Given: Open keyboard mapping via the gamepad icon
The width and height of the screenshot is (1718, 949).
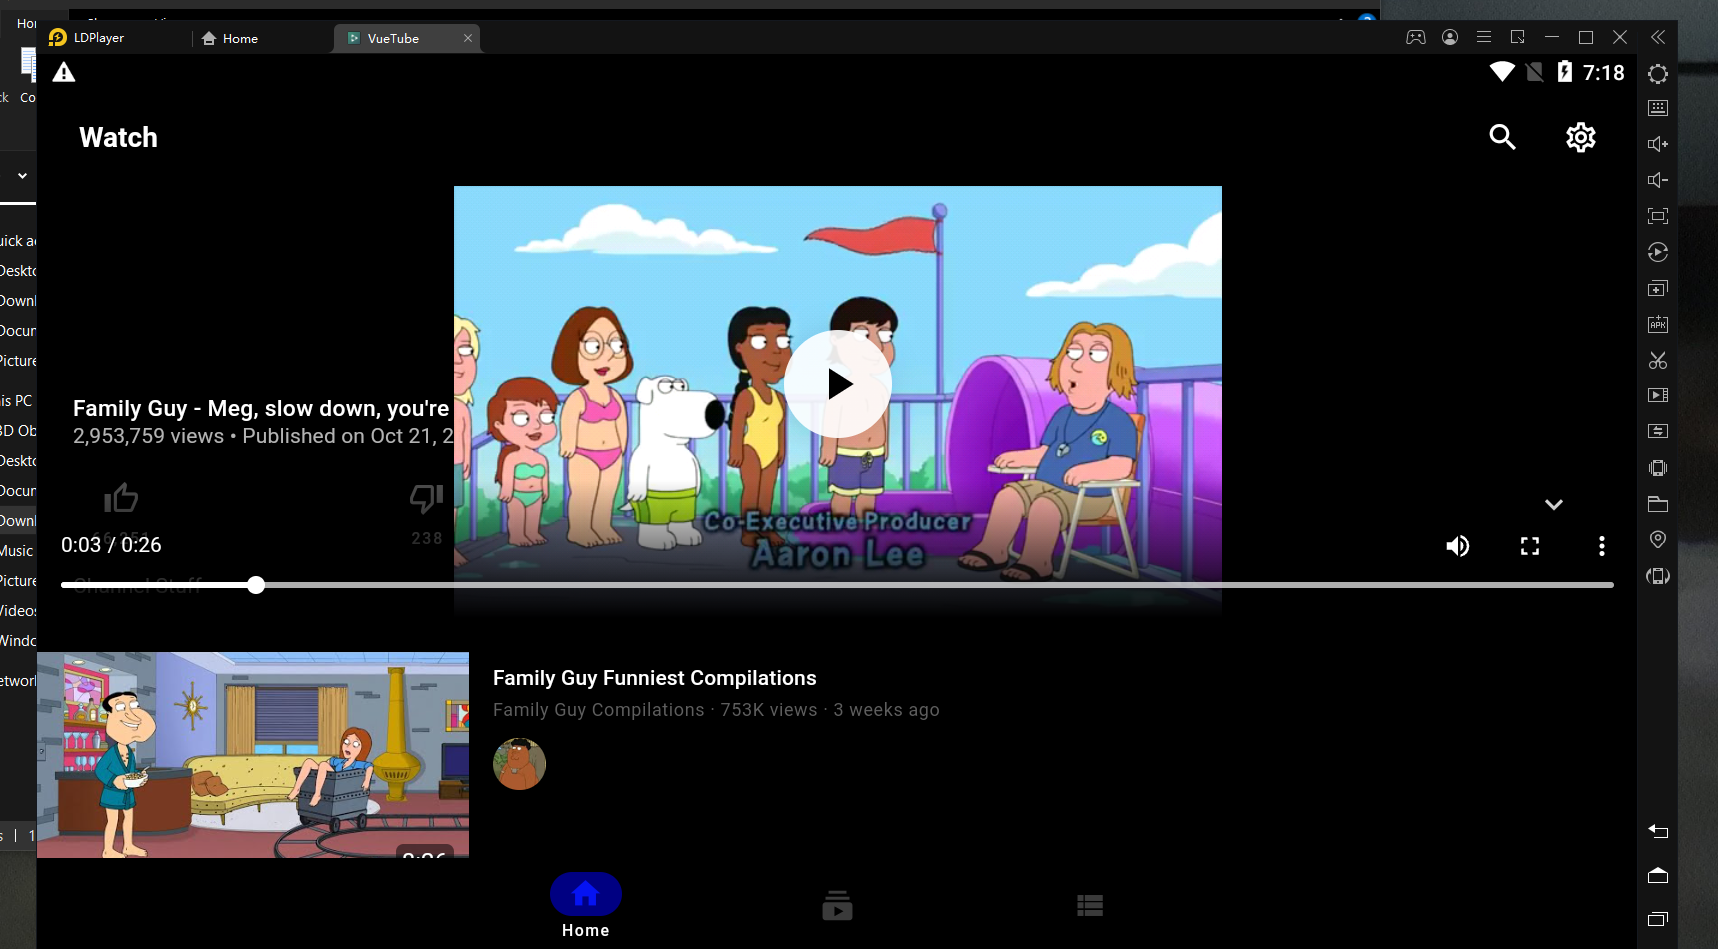Looking at the screenshot, I should click(1415, 37).
